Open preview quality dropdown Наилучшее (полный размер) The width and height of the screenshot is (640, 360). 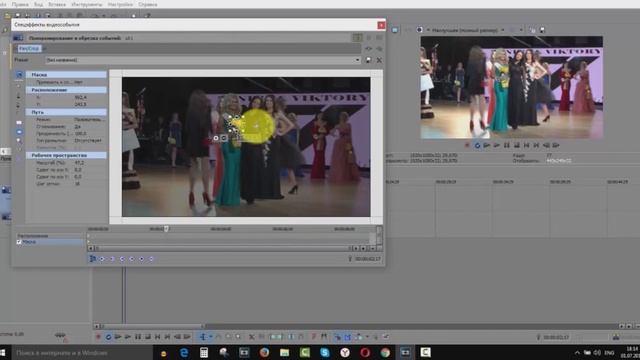[x=467, y=30]
